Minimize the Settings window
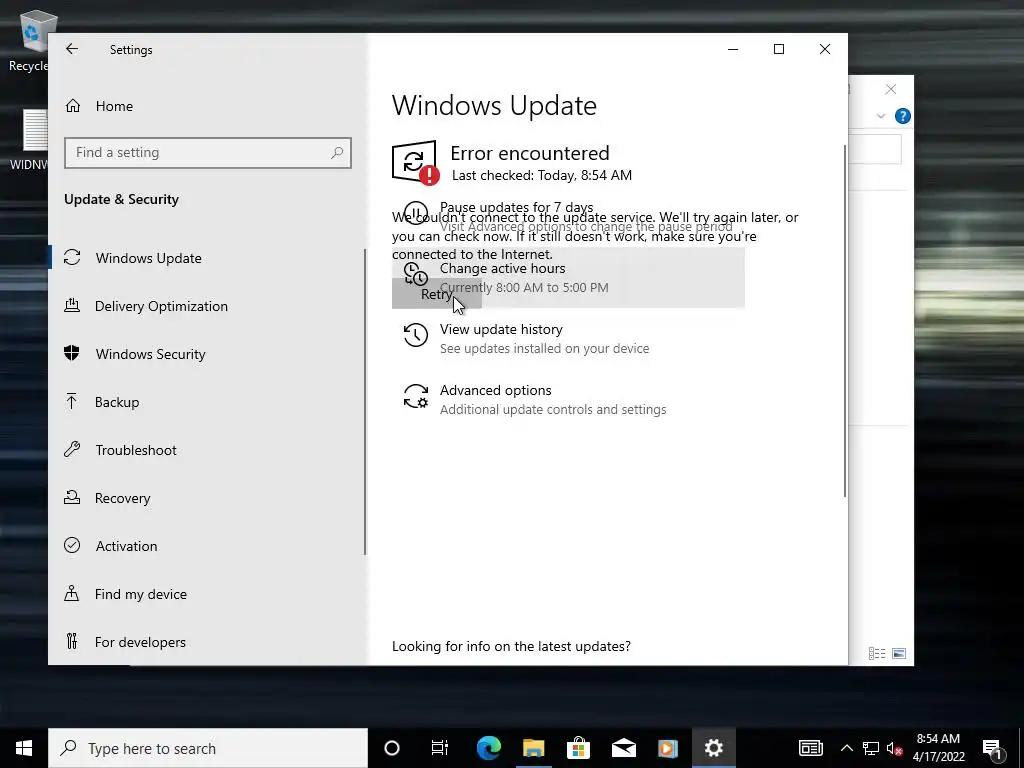 (733, 49)
